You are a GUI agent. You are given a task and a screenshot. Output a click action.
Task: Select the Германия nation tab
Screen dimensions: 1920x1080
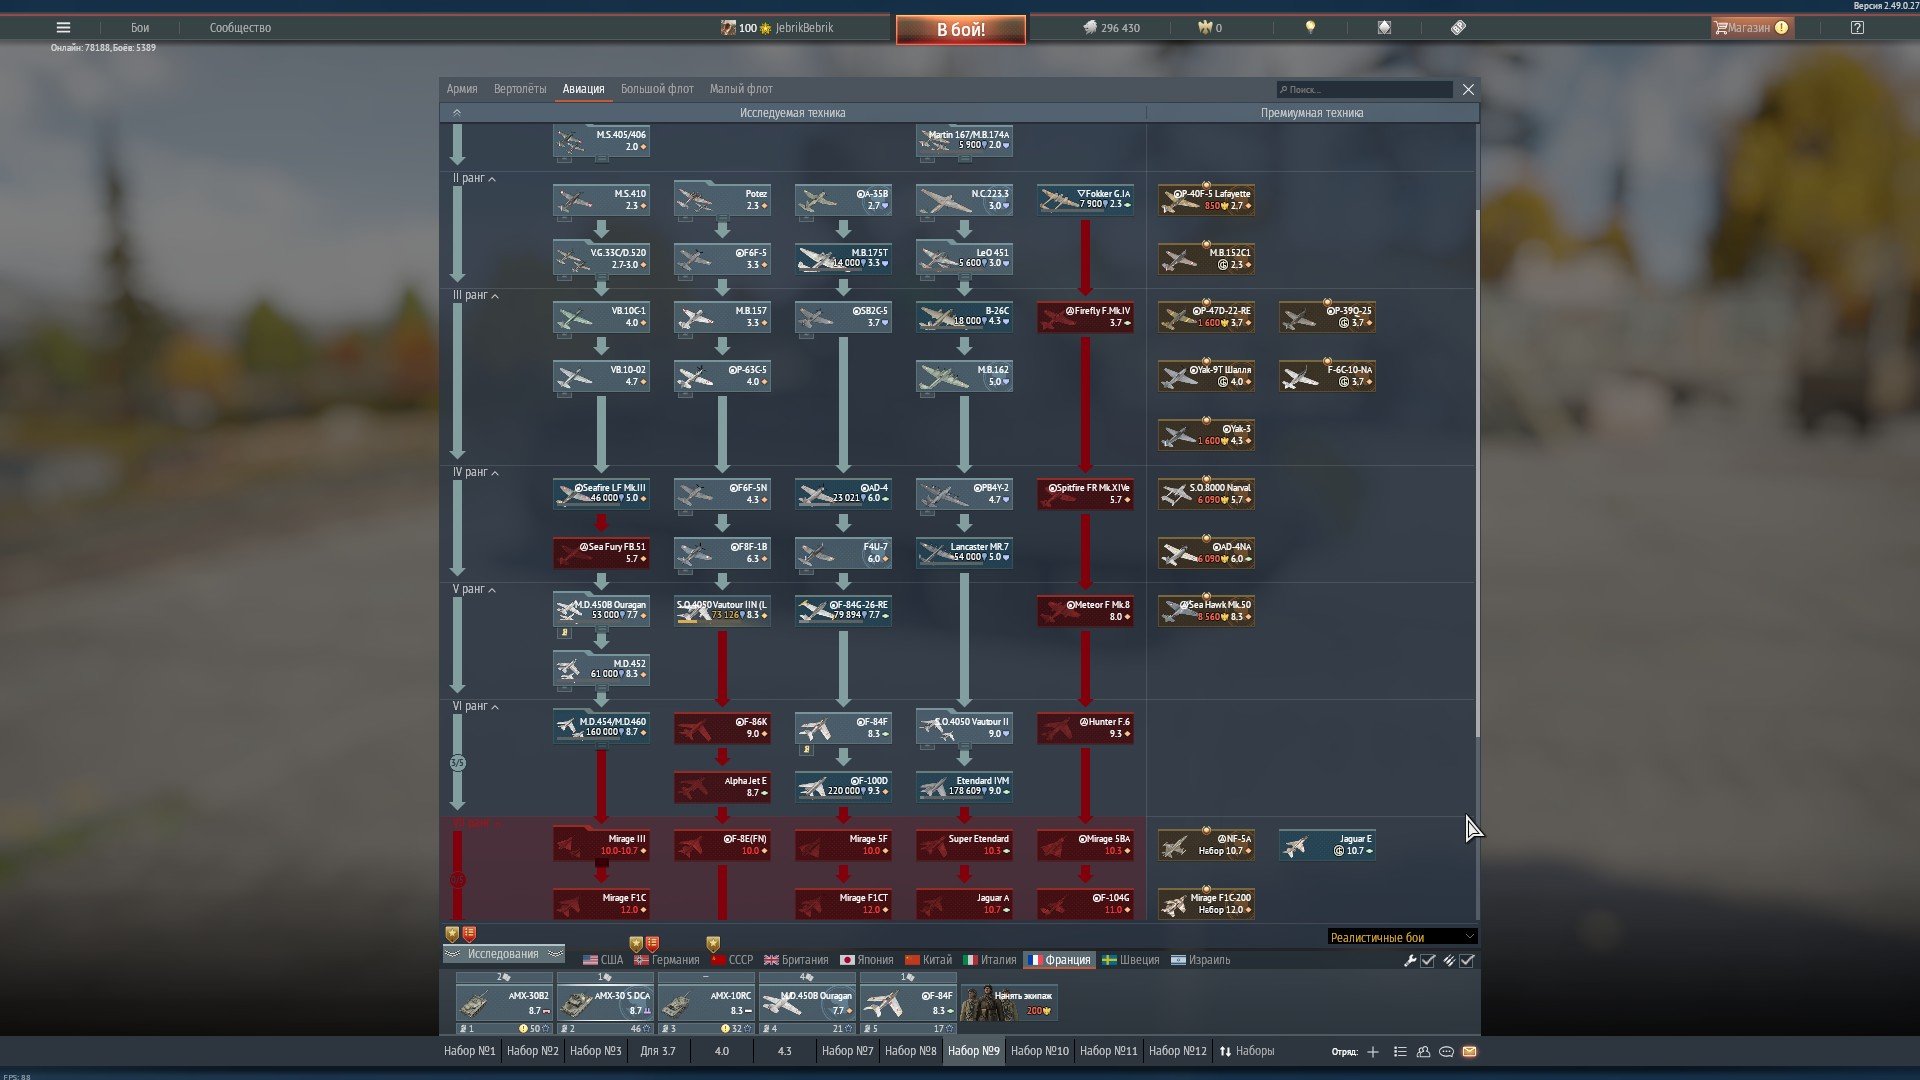(667, 960)
